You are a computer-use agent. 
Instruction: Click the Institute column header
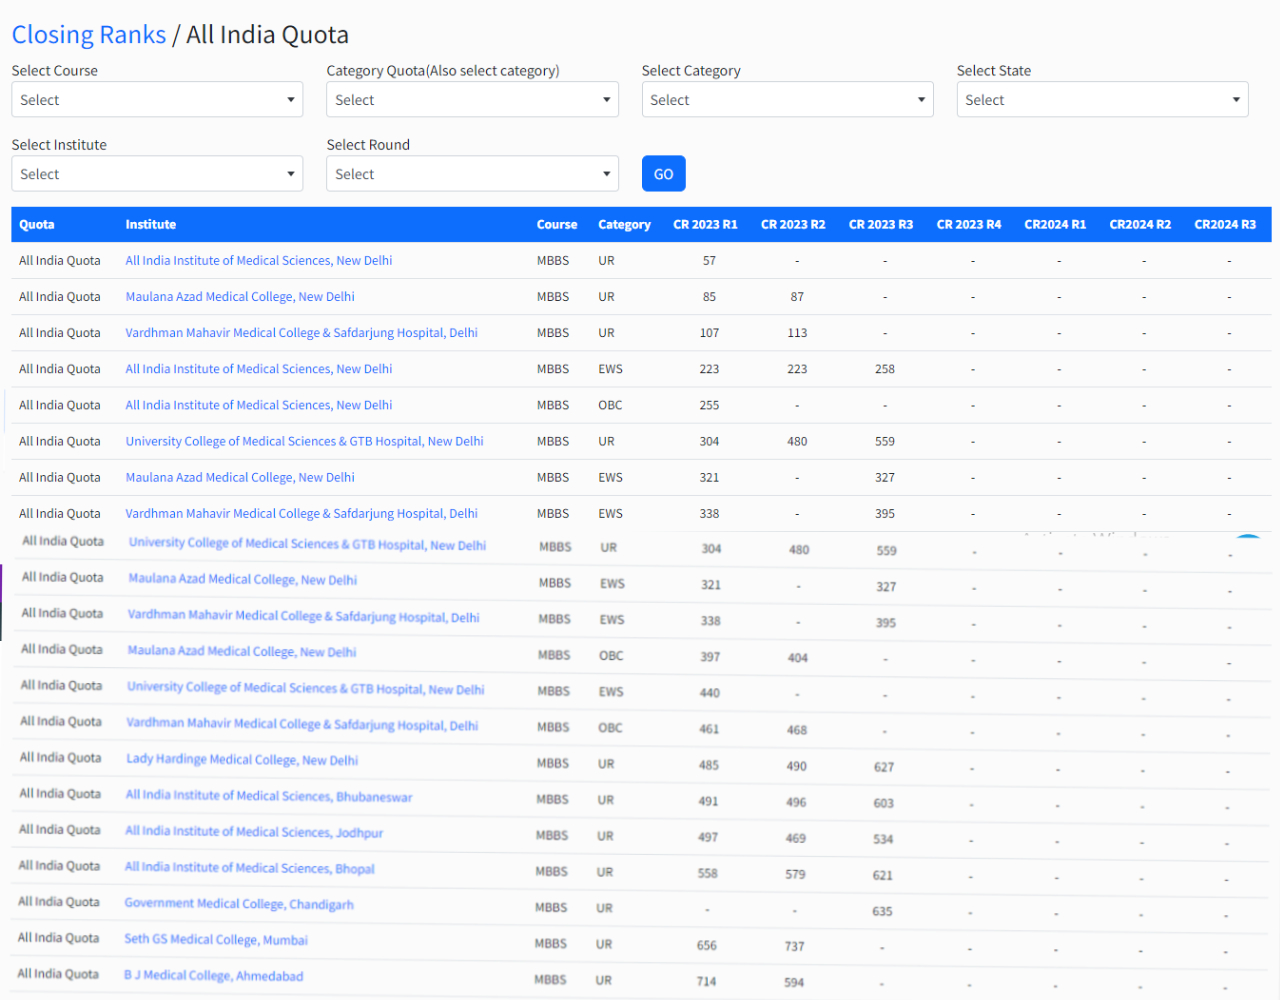pyautogui.click(x=151, y=225)
